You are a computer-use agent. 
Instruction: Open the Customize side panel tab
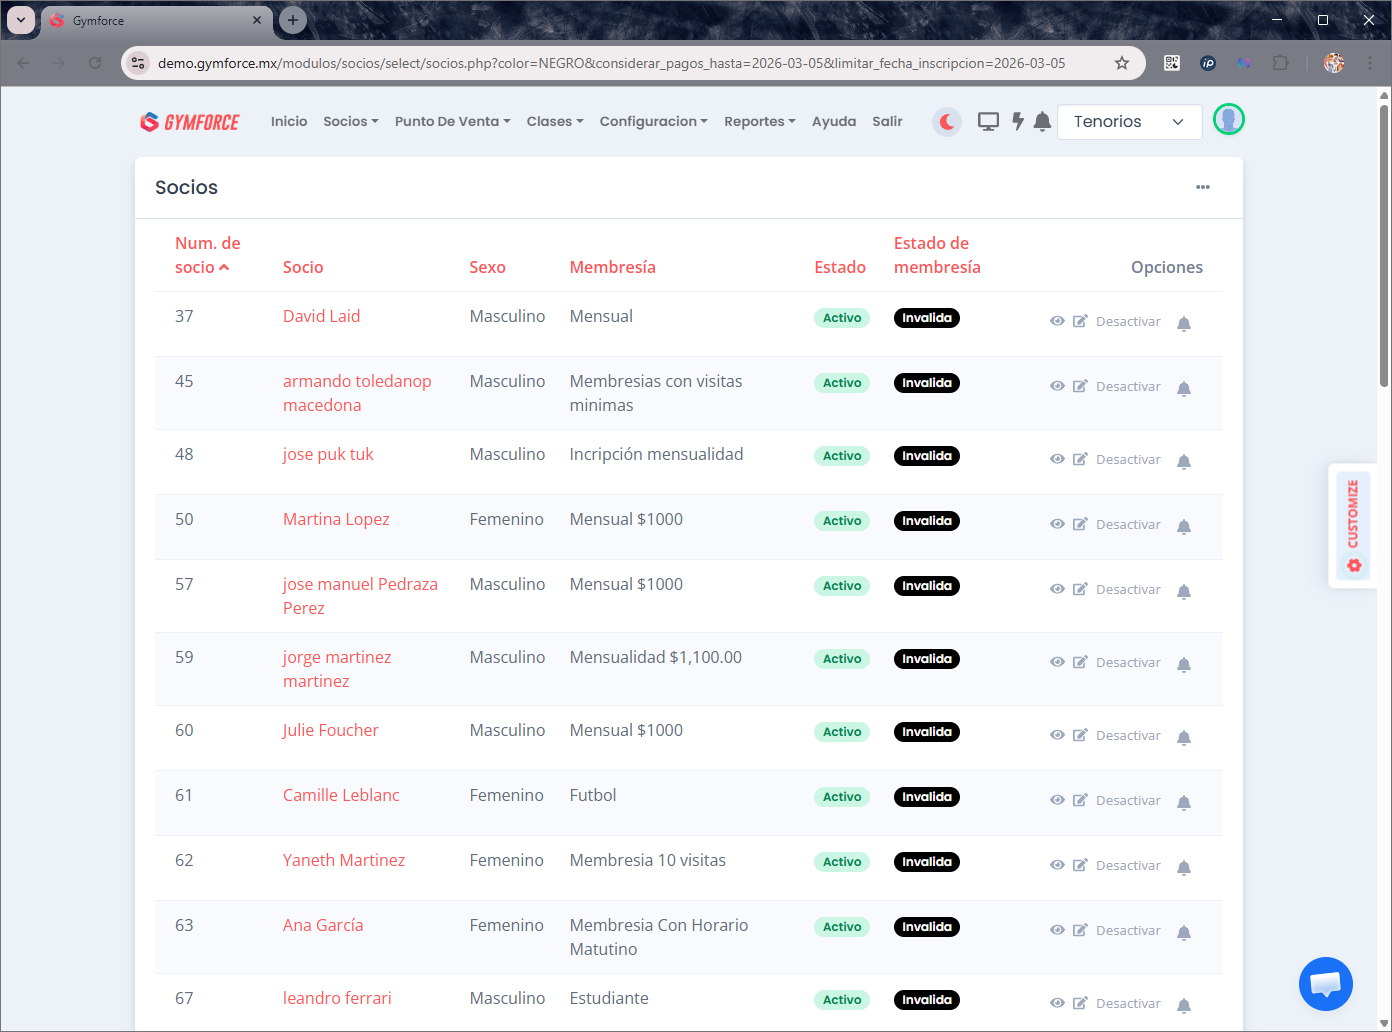[x=1353, y=525]
